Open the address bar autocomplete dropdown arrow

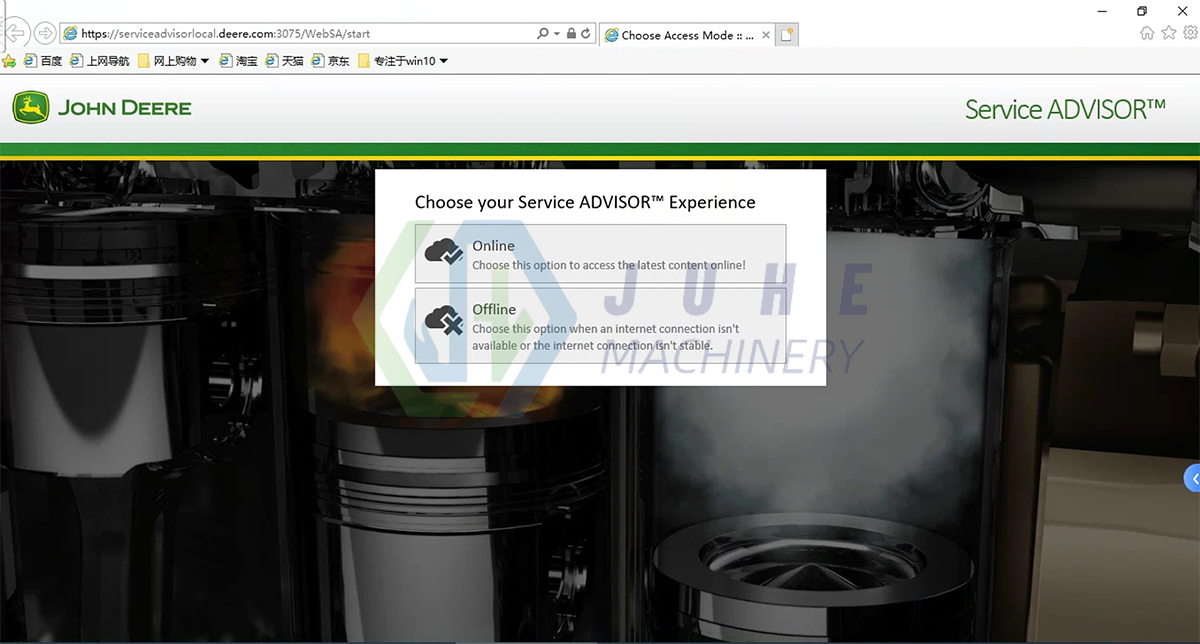click(557, 33)
